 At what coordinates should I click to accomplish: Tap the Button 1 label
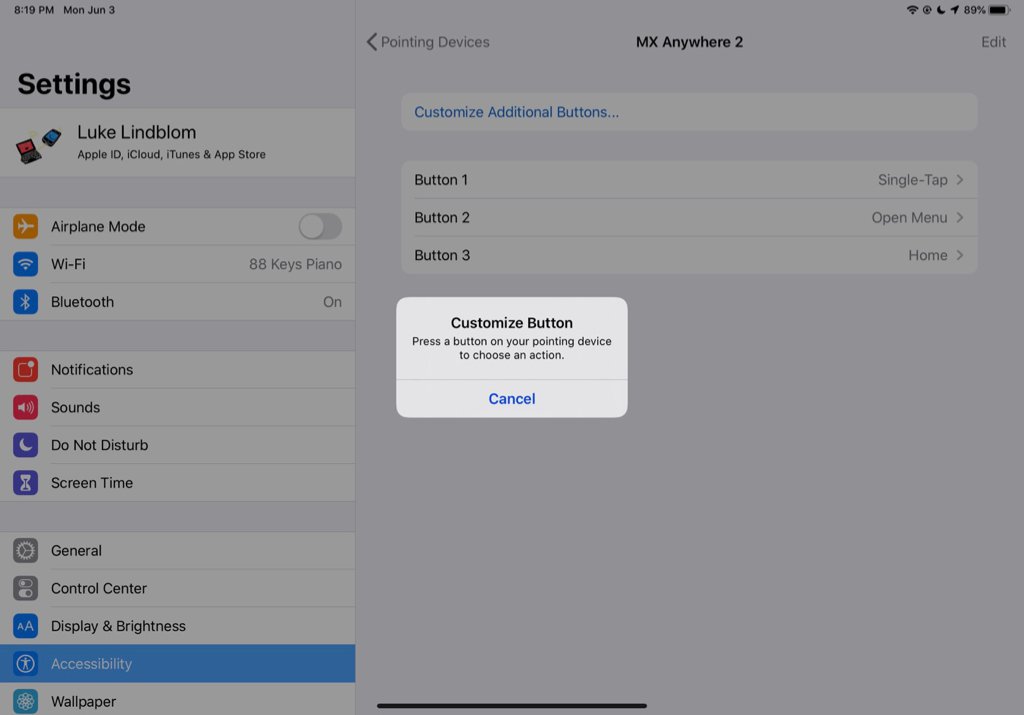tap(441, 180)
